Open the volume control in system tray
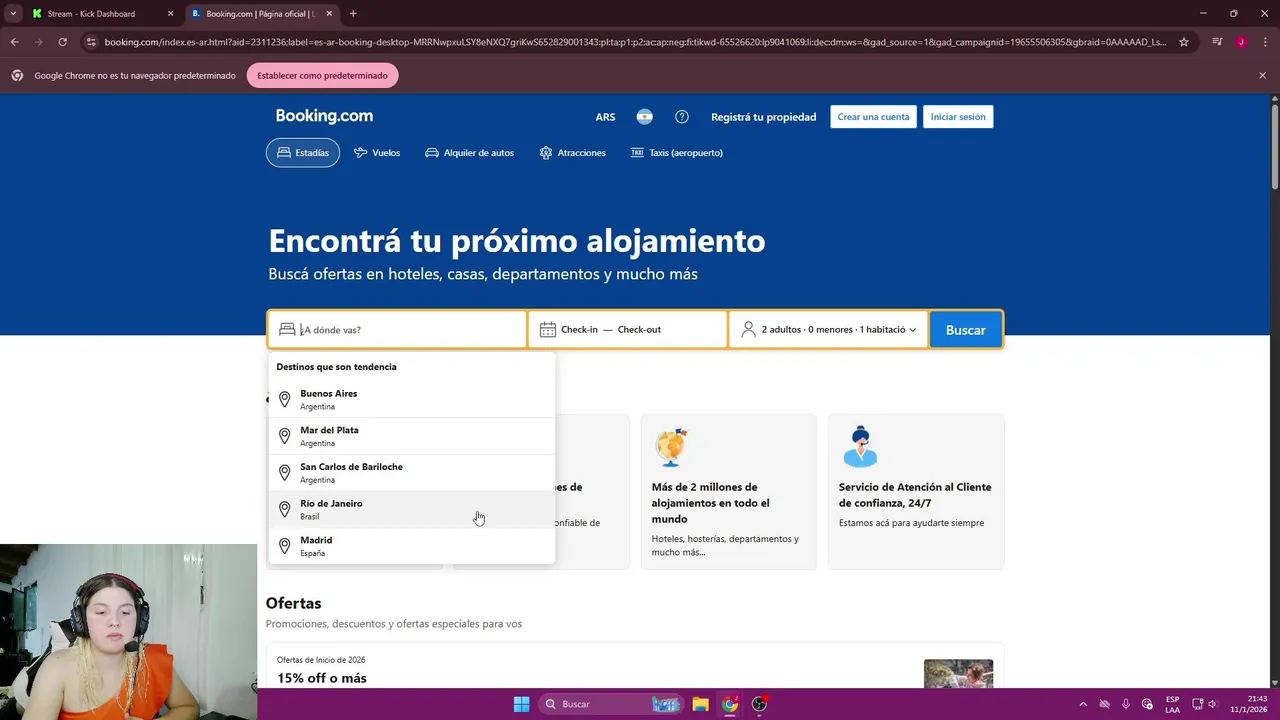The image size is (1280, 720). [1212, 704]
